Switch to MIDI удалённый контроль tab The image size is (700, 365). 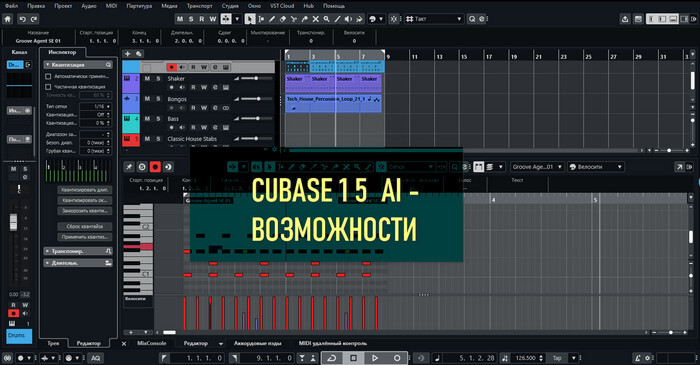point(333,343)
